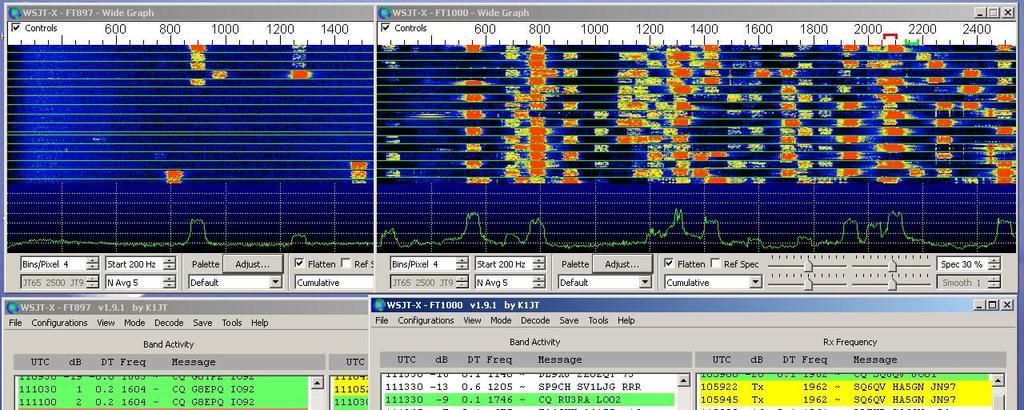Maximize the FT1000 Wide Graph window
Image resolution: width=1024 pixels, height=410 pixels.
993,12
